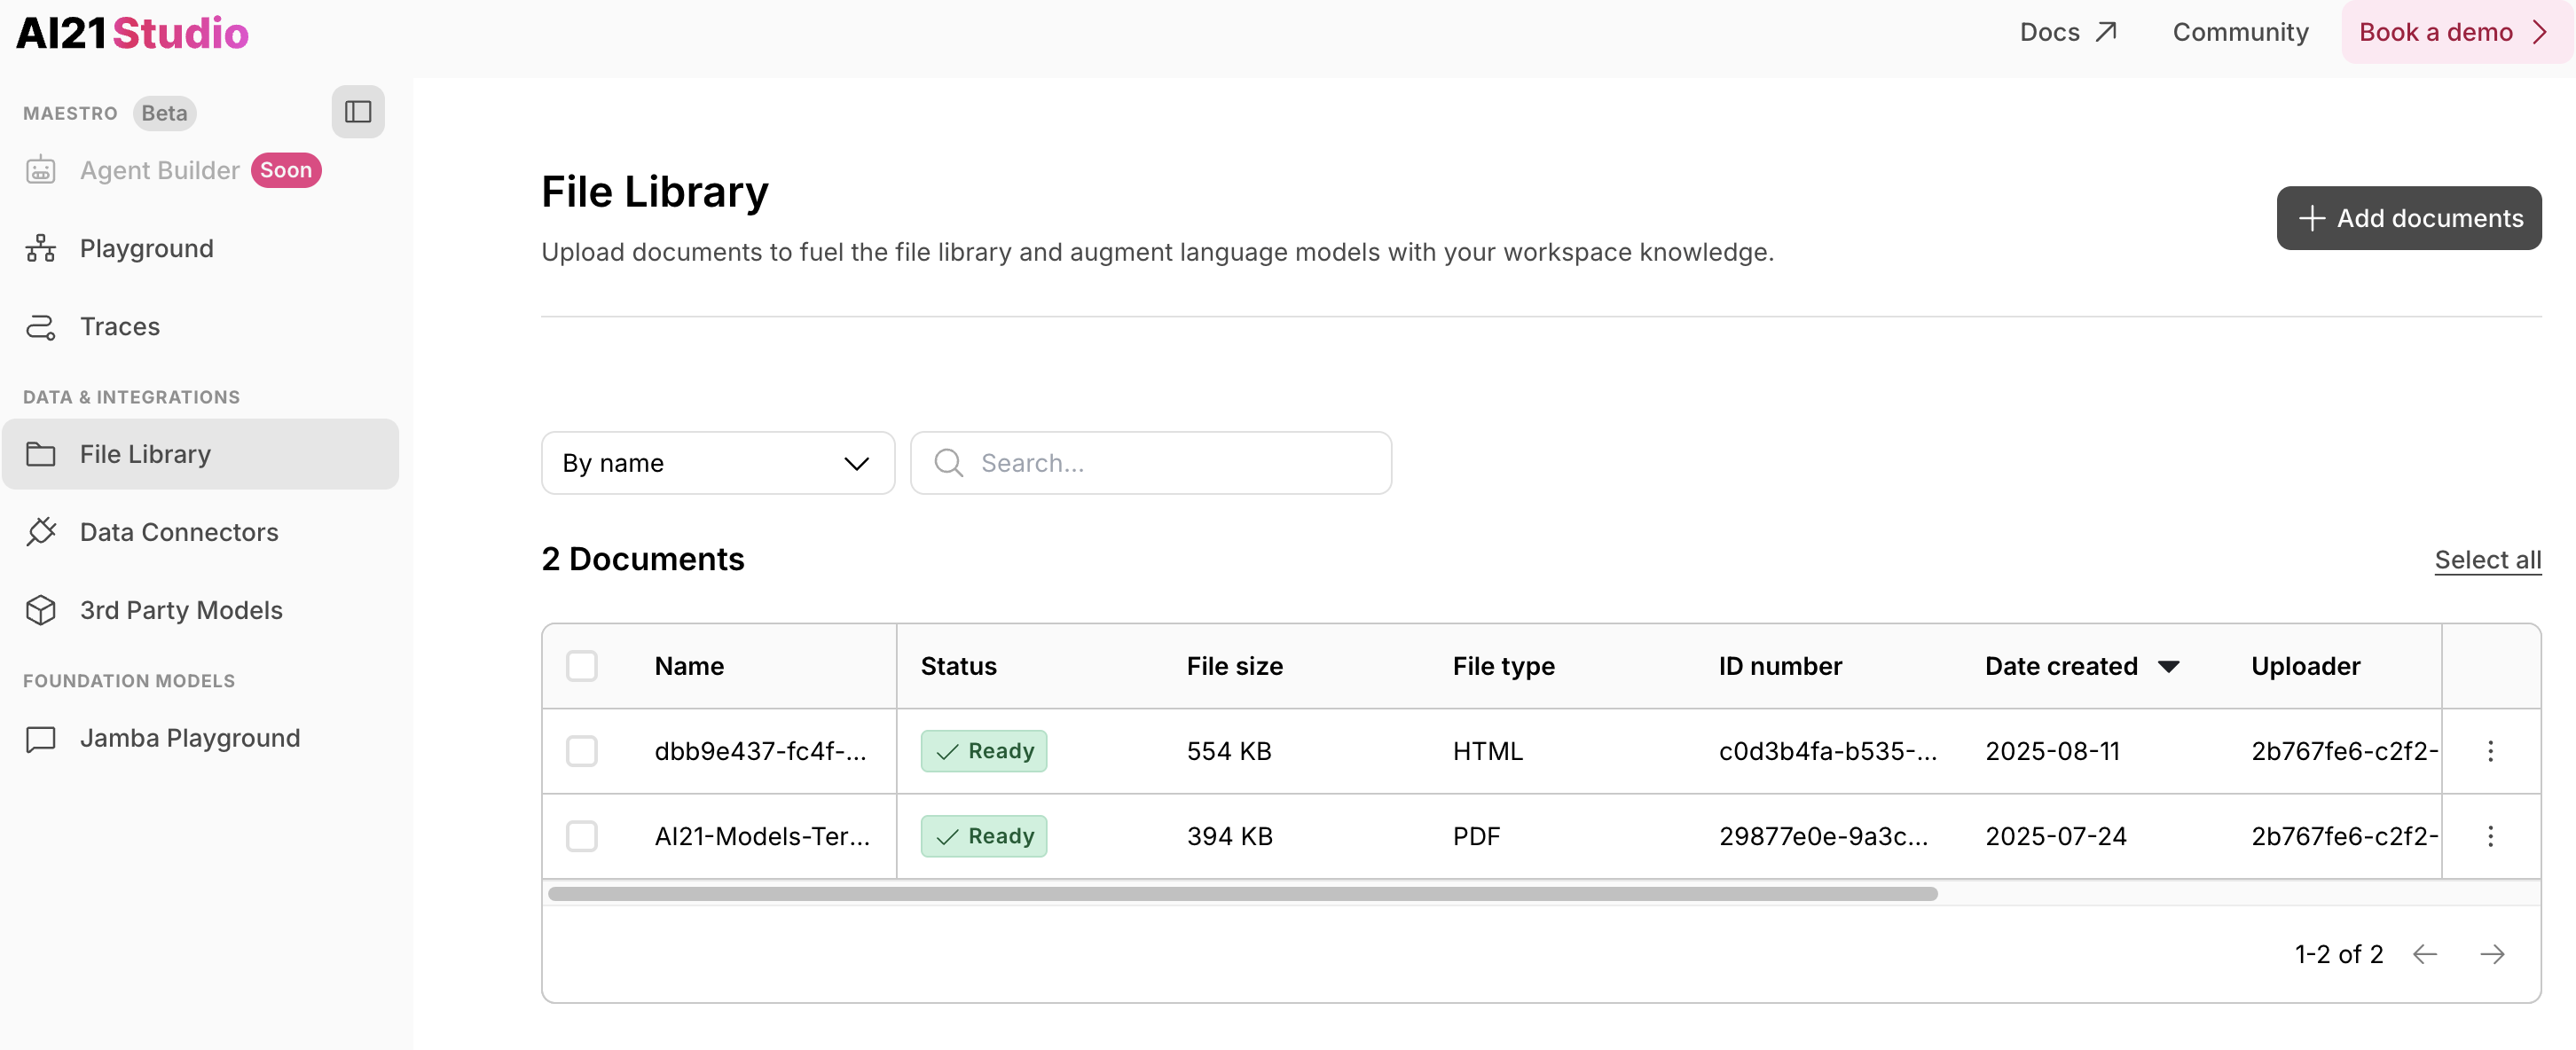Select Playground in the sidebar
2576x1050 pixels.
(x=146, y=248)
